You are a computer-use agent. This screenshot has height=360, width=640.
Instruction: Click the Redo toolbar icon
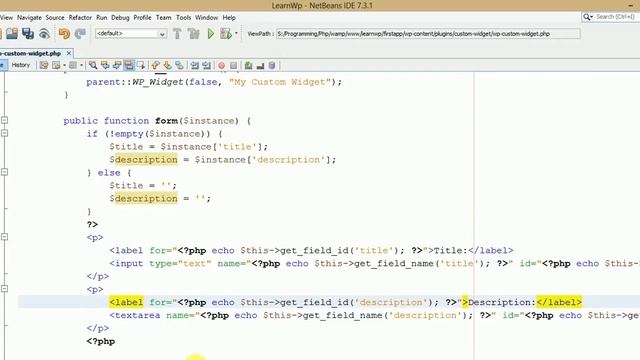coord(80,33)
